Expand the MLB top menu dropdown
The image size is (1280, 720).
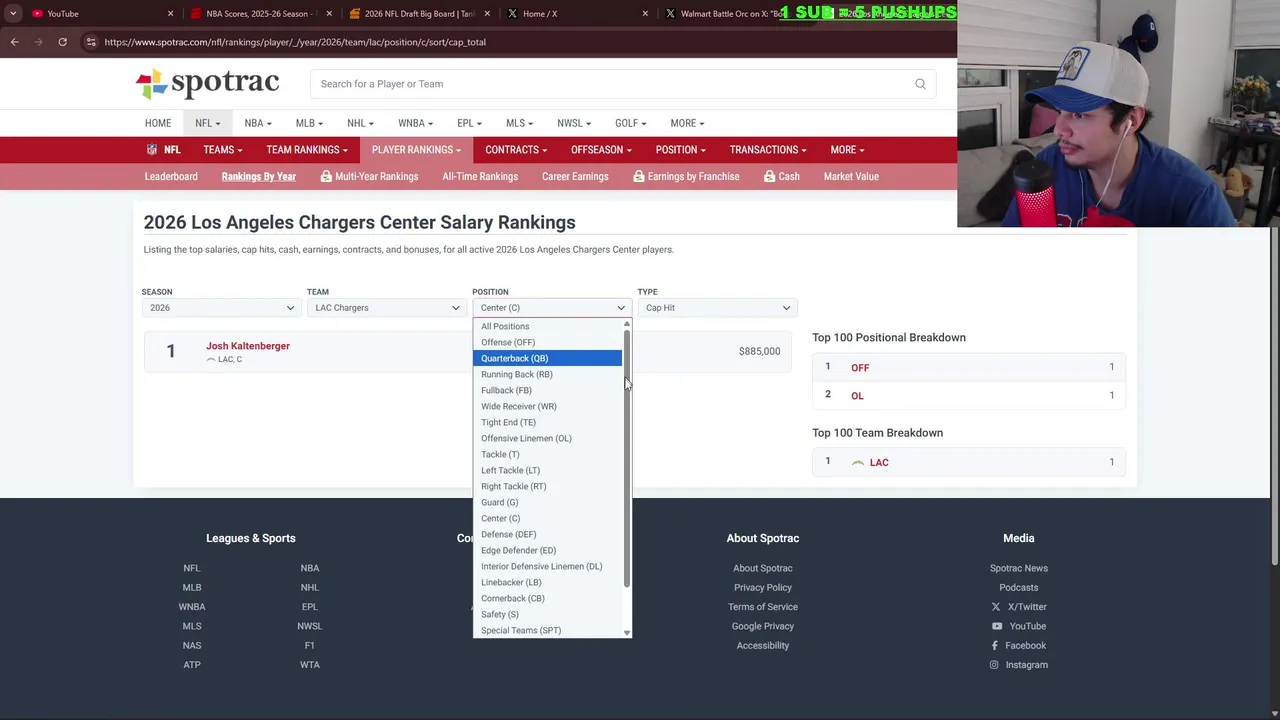309,123
